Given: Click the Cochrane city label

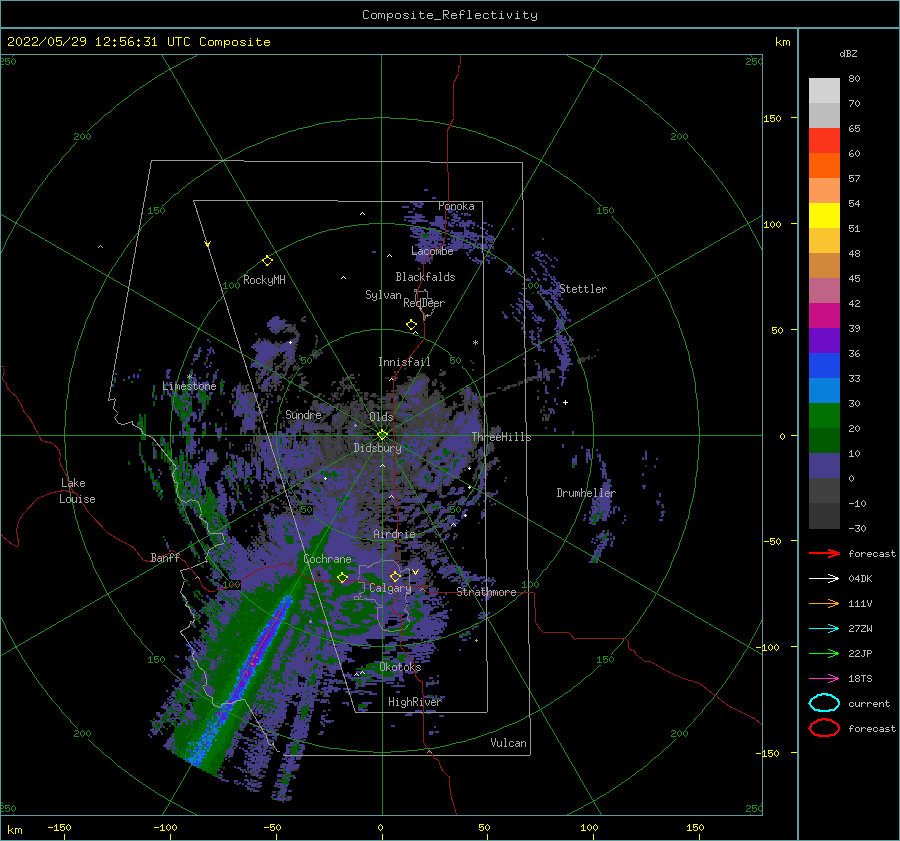Looking at the screenshot, I should click(327, 559).
